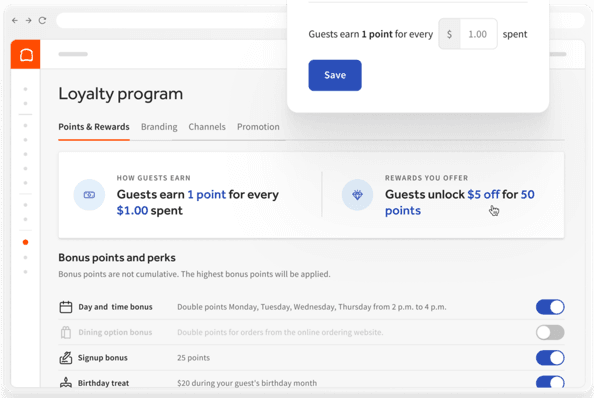The width and height of the screenshot is (594, 398).
Task: Click 'Double points Monday, Tuesday' description
Action: (311, 307)
